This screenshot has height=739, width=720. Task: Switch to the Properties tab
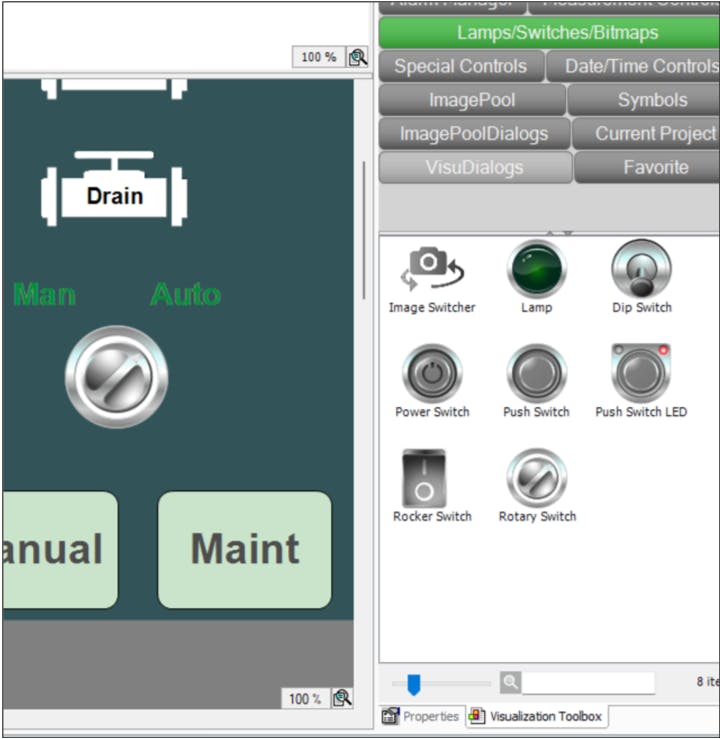coord(421,716)
